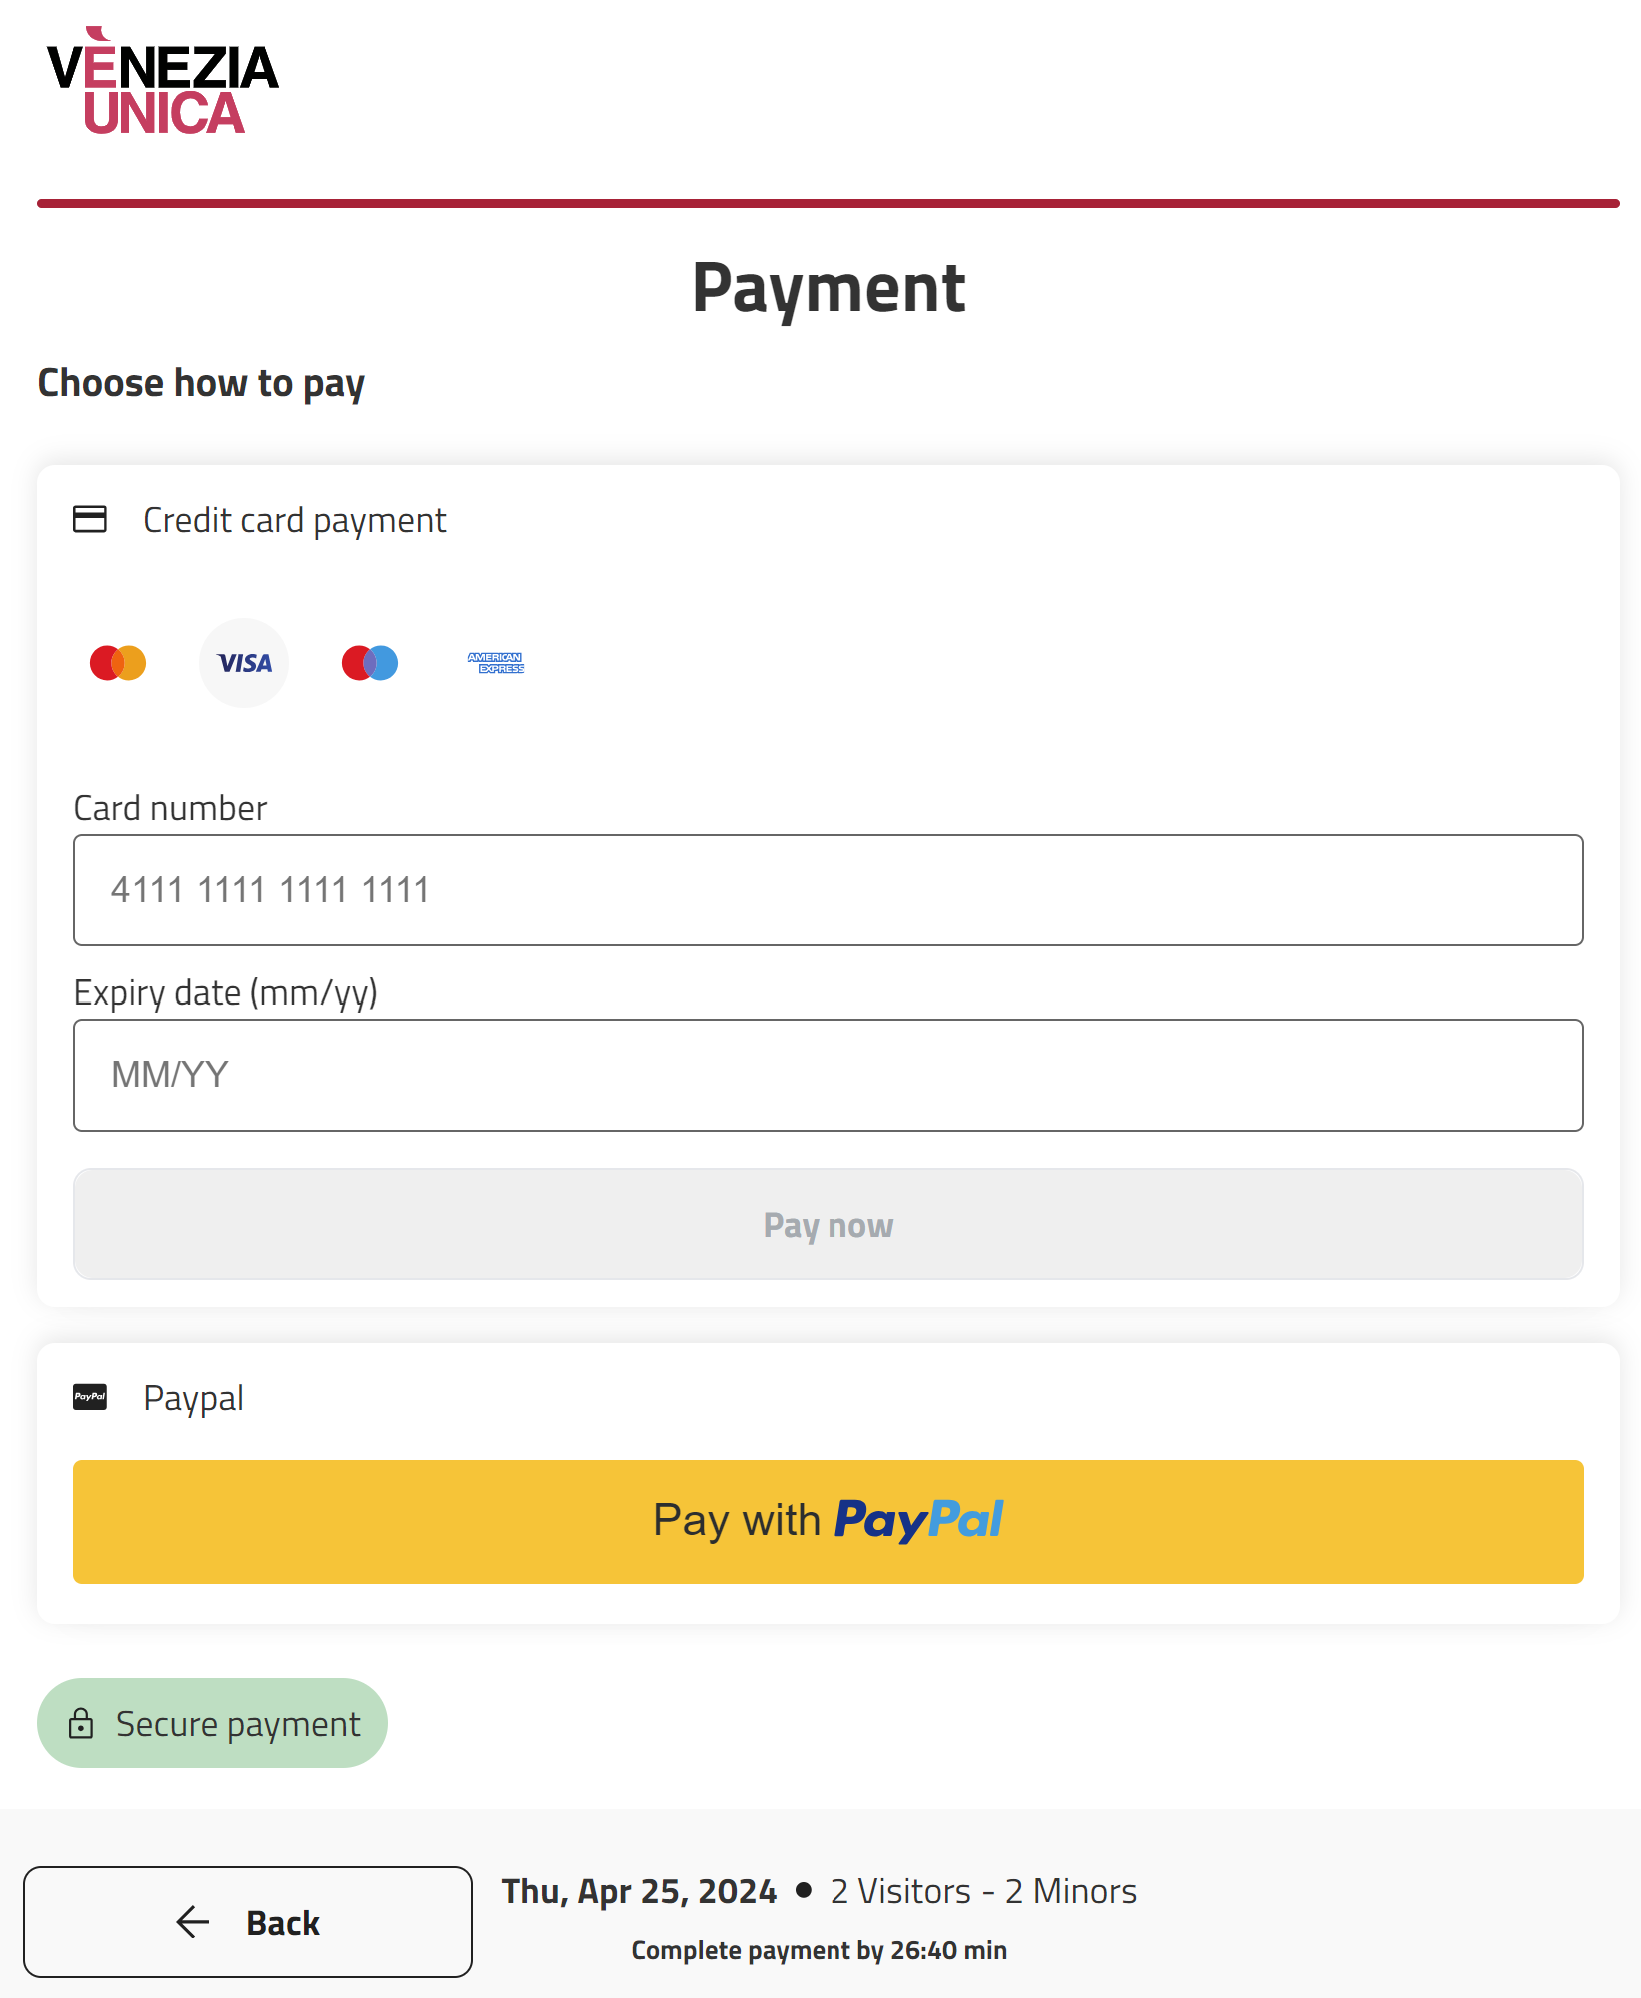Click the small PayPal section icon
The width and height of the screenshot is (1641, 1998).
[x=90, y=1397]
